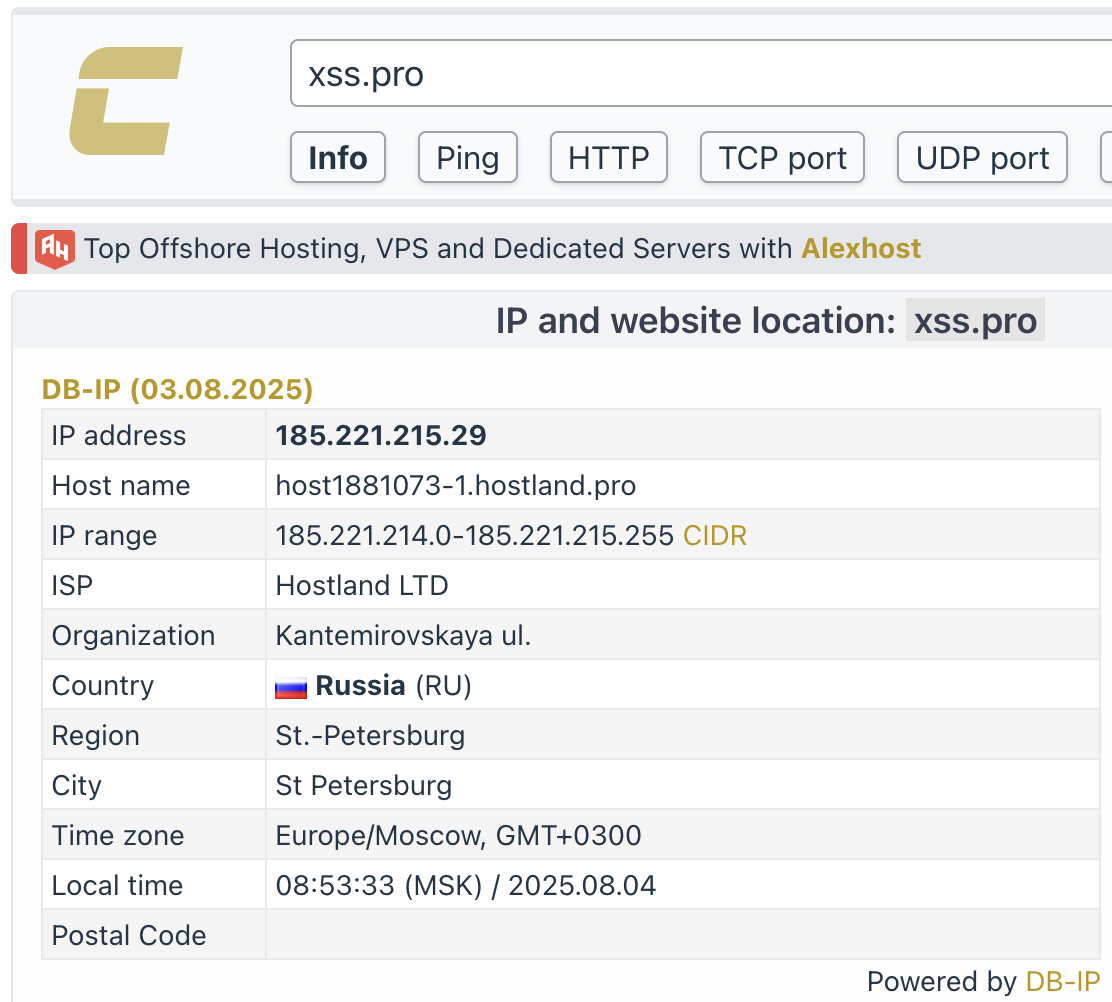This screenshot has width=1112, height=1002.
Task: Open the HTTP check tab
Action: [608, 158]
